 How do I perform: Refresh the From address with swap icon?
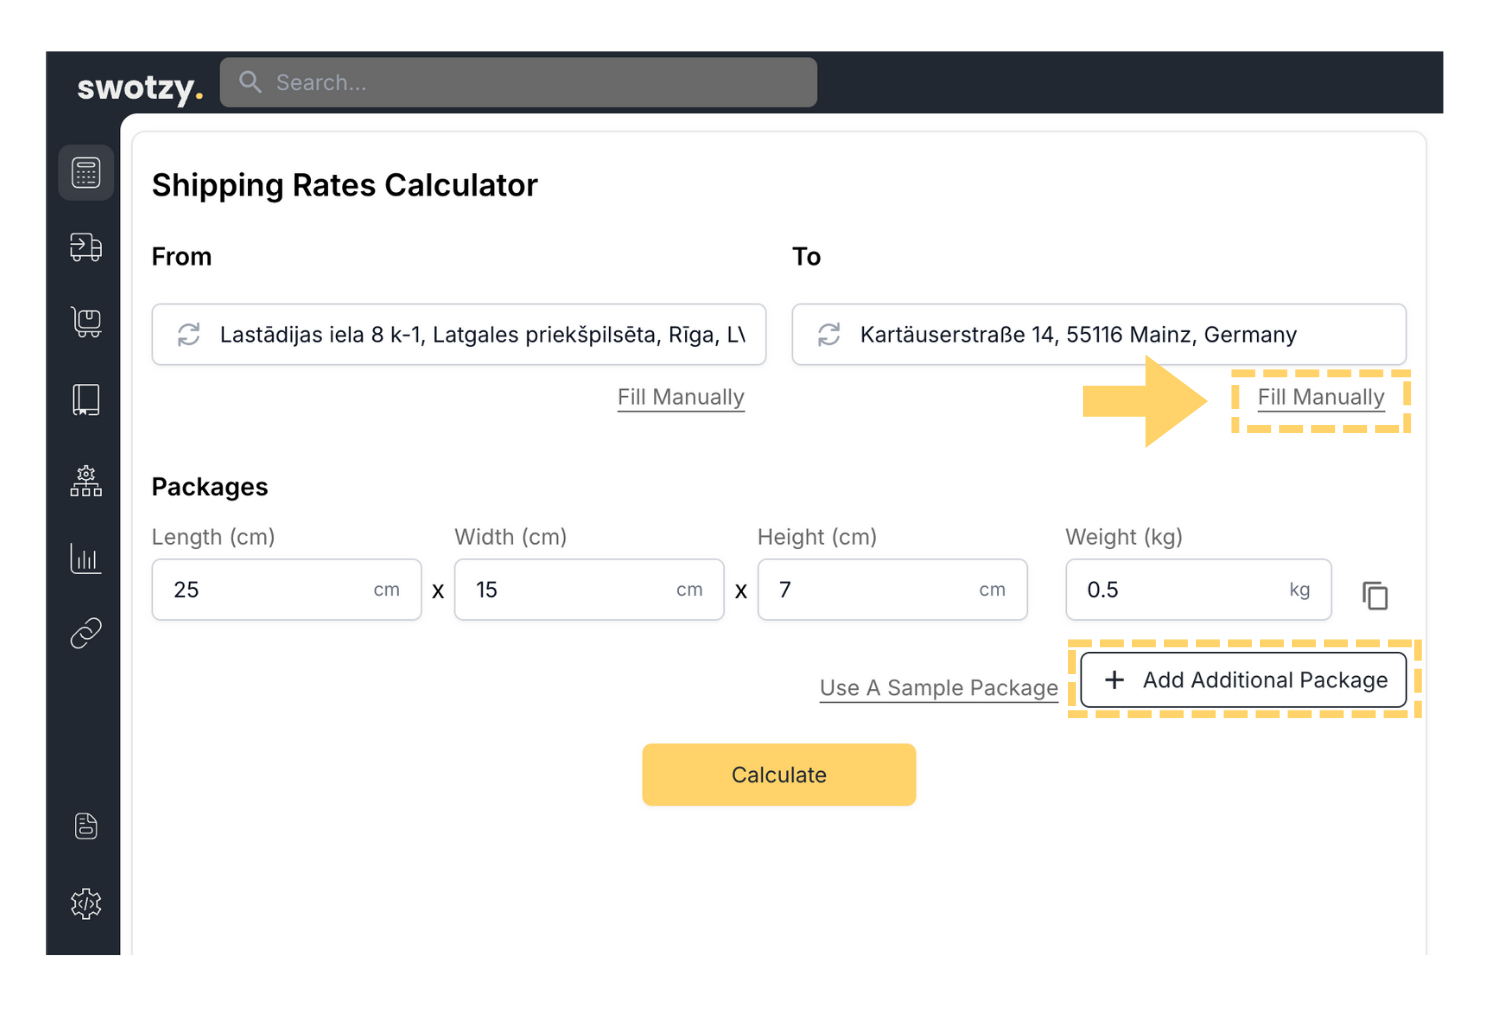click(x=189, y=335)
